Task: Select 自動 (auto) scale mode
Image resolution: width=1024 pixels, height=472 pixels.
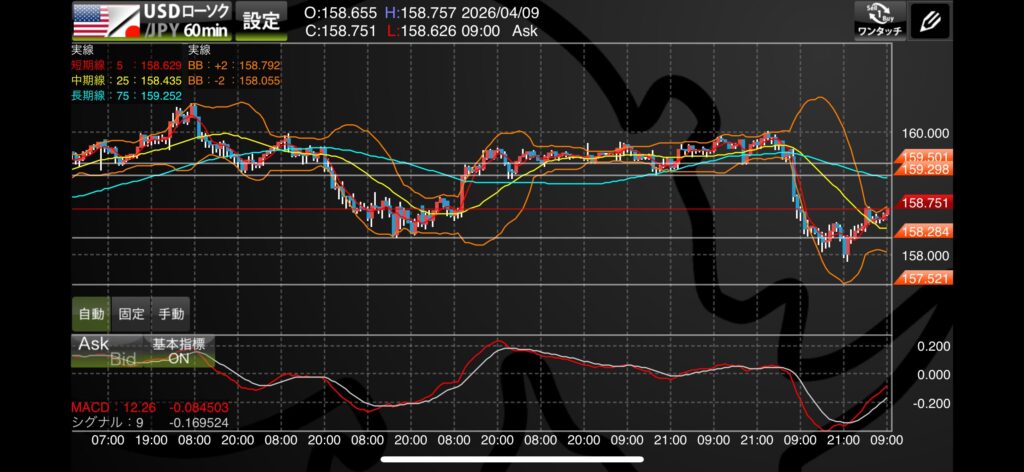Action: 90,313
